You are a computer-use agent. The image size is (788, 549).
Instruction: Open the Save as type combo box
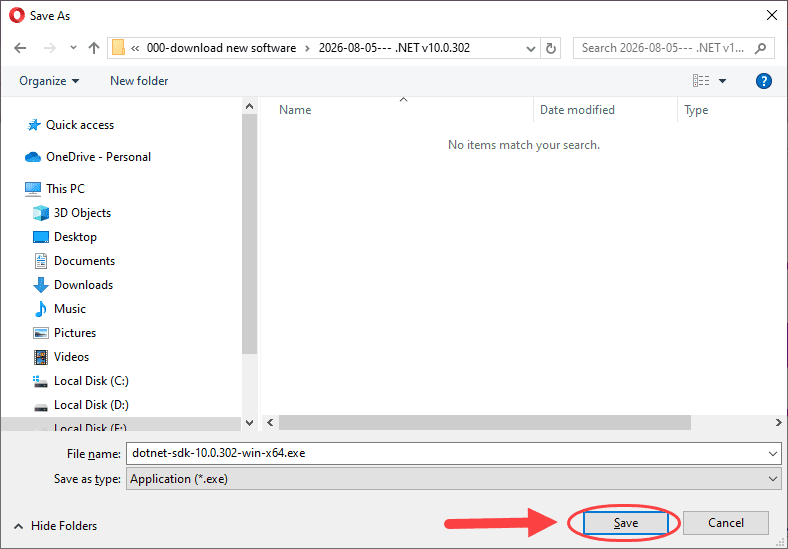pyautogui.click(x=454, y=479)
